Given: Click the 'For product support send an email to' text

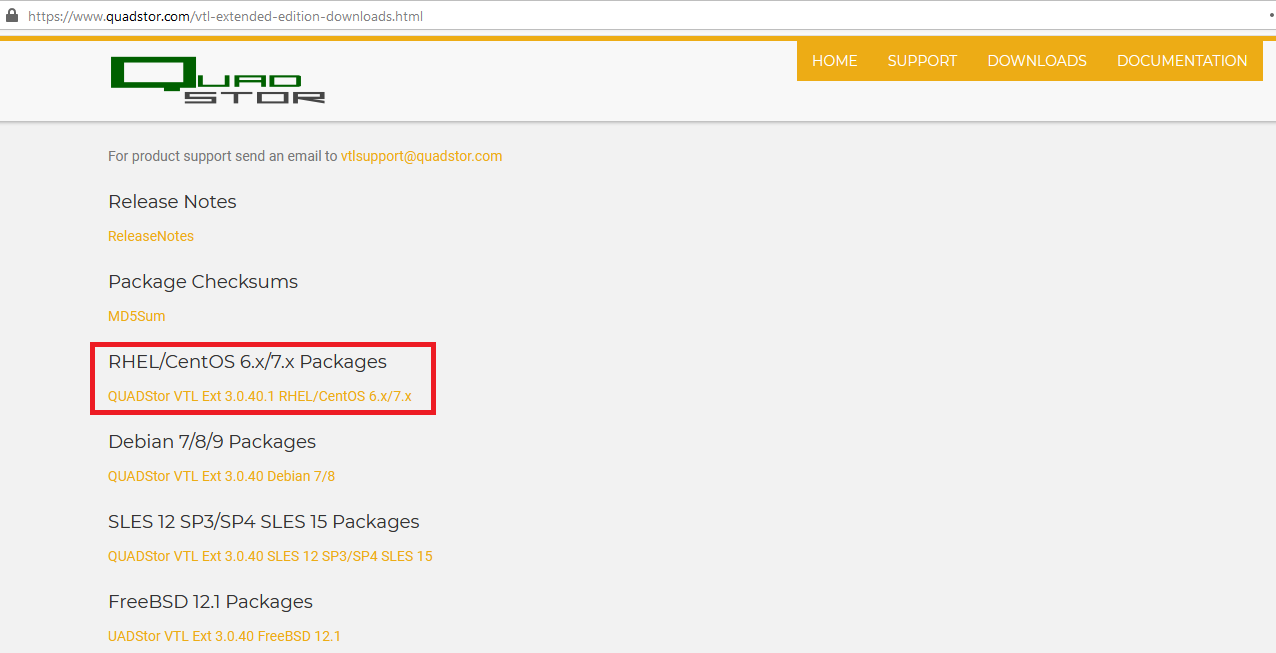Looking at the screenshot, I should coord(222,156).
